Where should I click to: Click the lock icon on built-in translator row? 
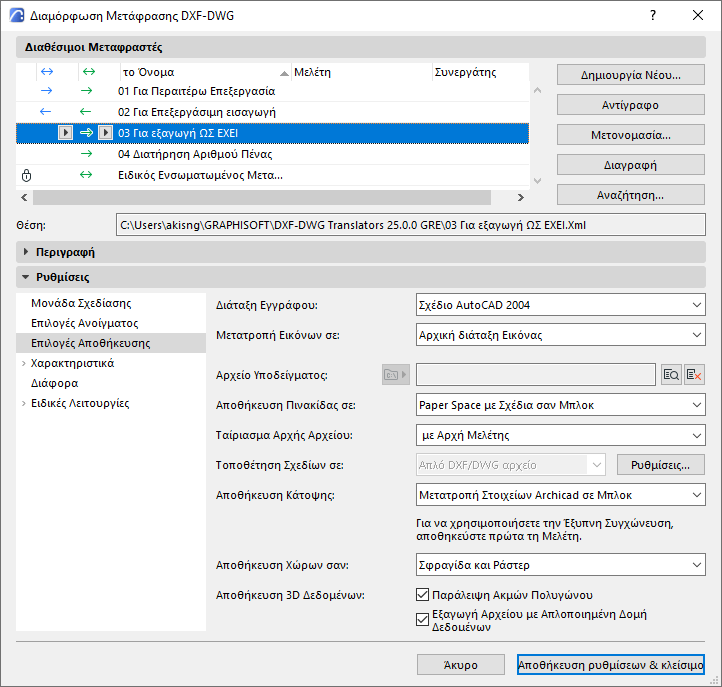(27, 175)
